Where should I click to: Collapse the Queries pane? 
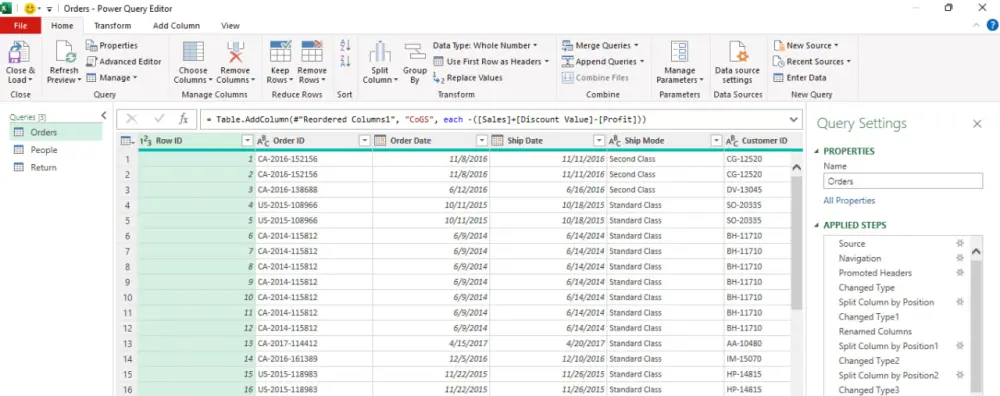104,115
